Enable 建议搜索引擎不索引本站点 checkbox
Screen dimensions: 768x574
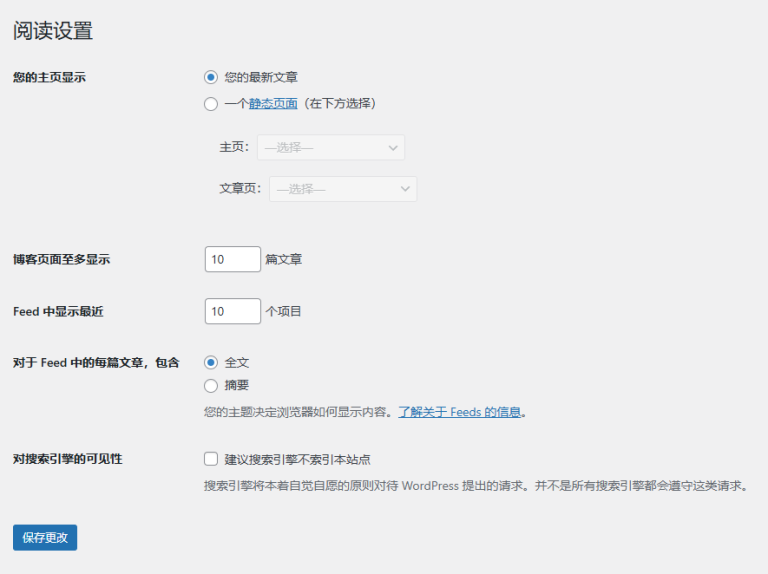click(211, 459)
